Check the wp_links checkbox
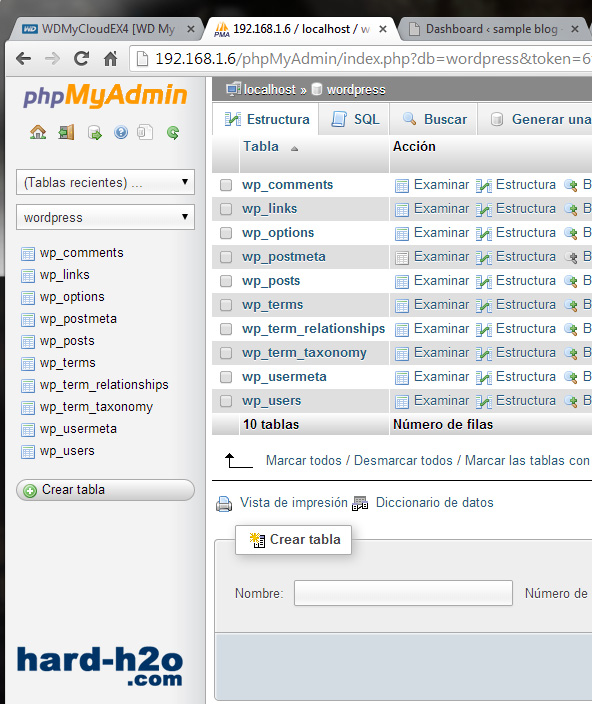 click(226, 209)
